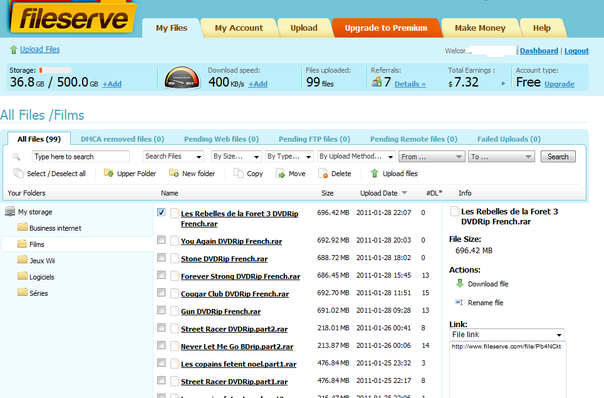Screen dimensions: 604x398
Task: Click file icon next to You Again DVDRip
Action: tap(175, 241)
